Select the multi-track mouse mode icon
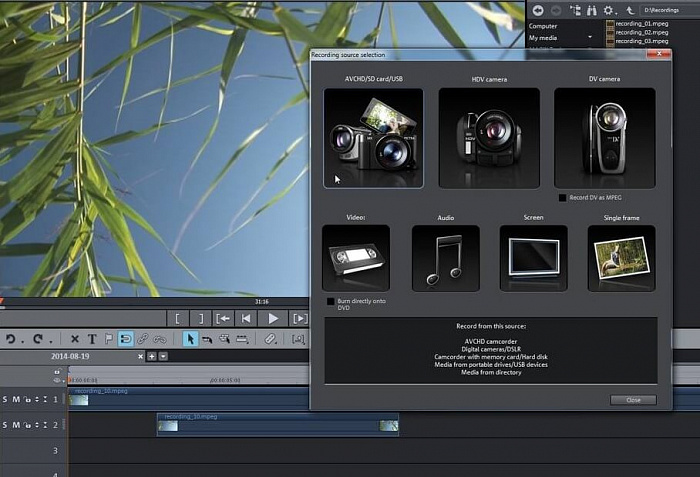 (x=225, y=339)
